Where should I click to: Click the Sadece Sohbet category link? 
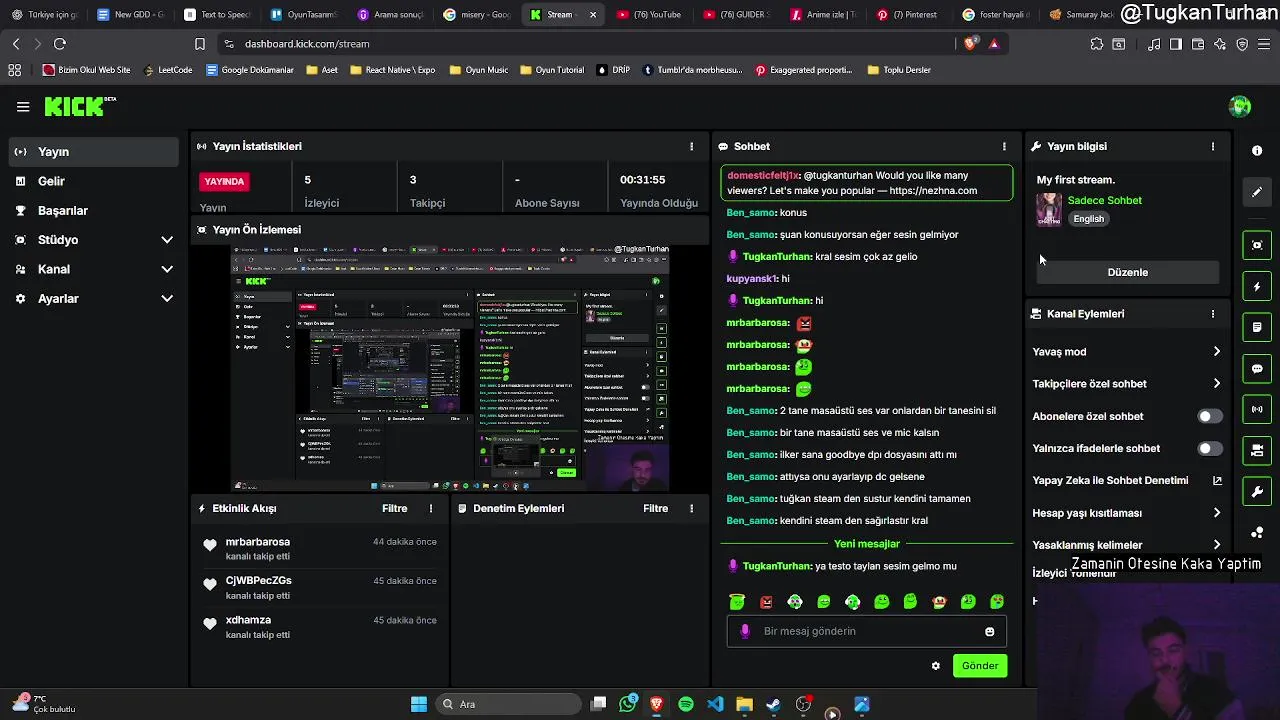1104,200
